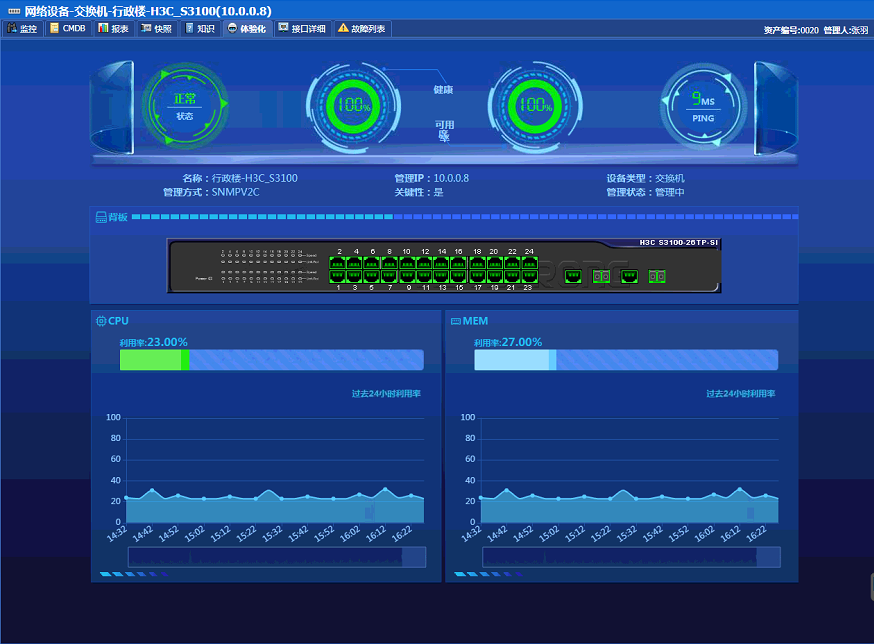Select switch port 12

[424, 263]
